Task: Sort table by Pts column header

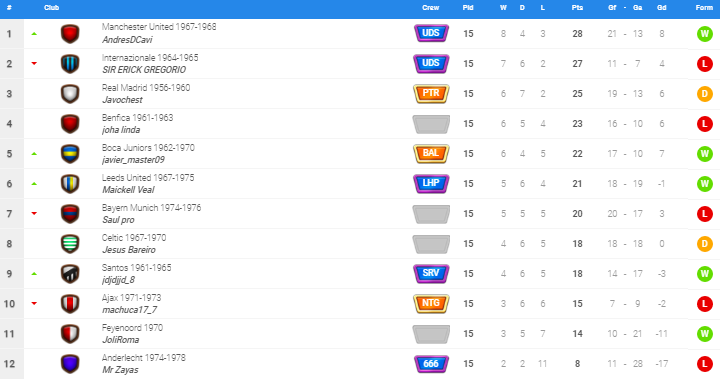Action: (x=577, y=8)
